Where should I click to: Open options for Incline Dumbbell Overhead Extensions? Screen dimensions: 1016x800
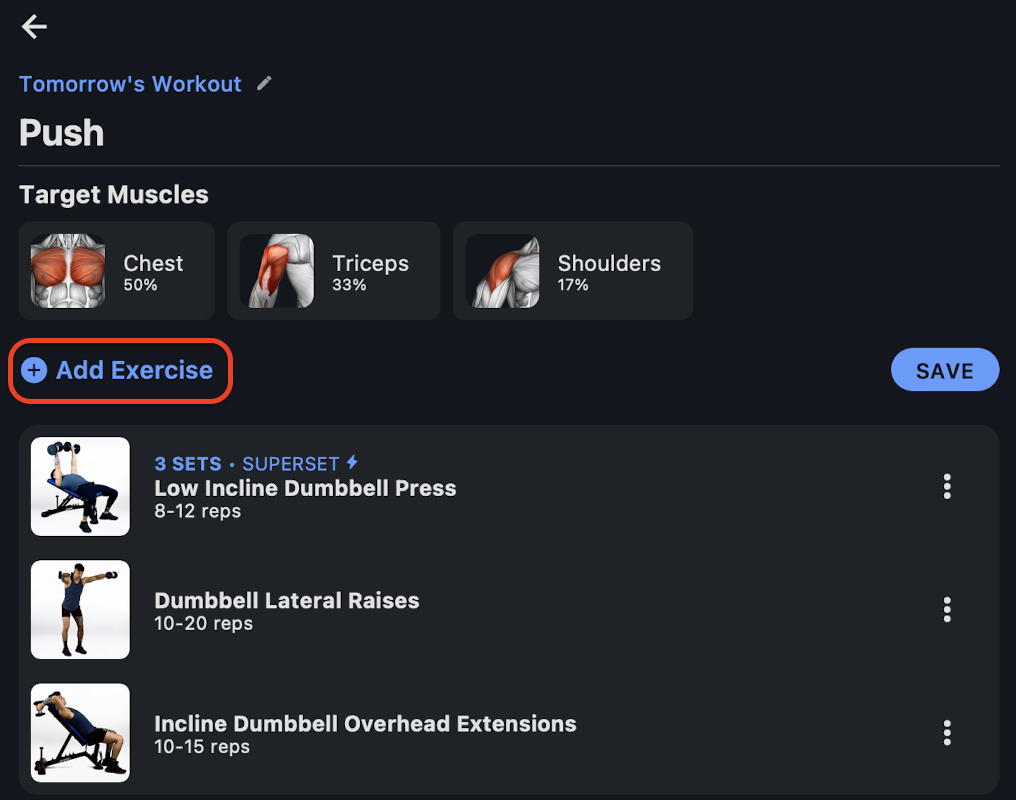(947, 733)
